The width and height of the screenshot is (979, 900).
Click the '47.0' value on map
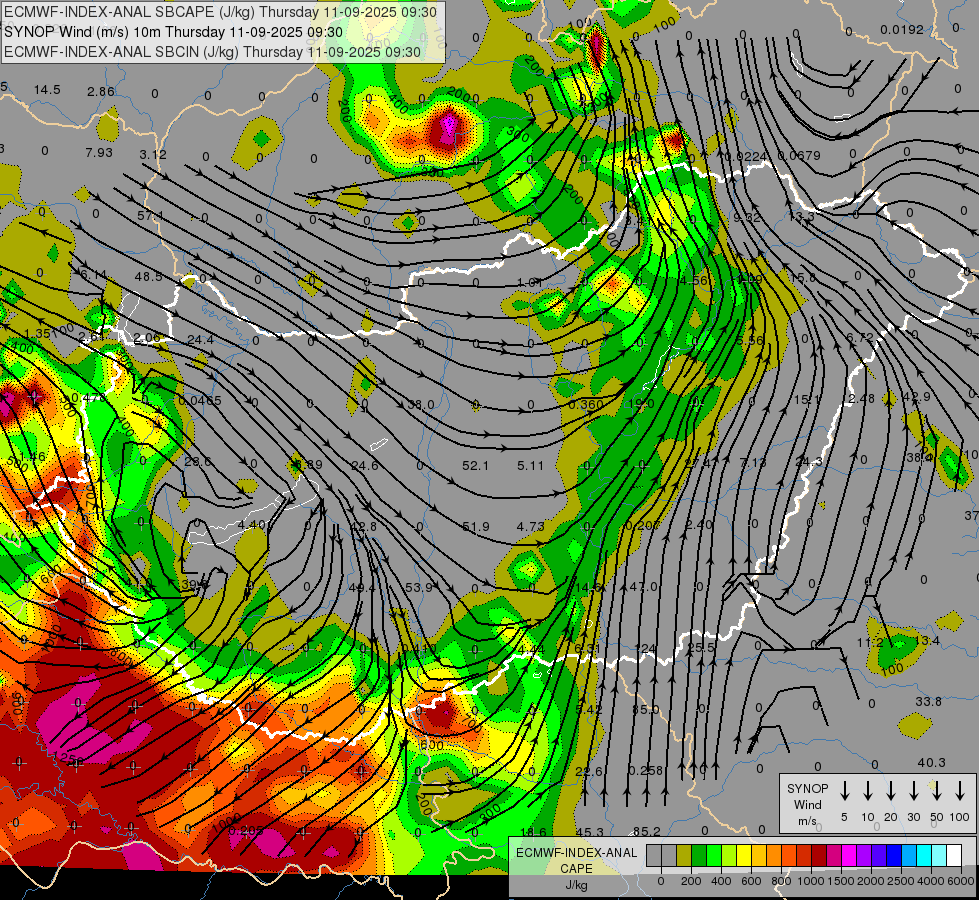[x=644, y=587]
